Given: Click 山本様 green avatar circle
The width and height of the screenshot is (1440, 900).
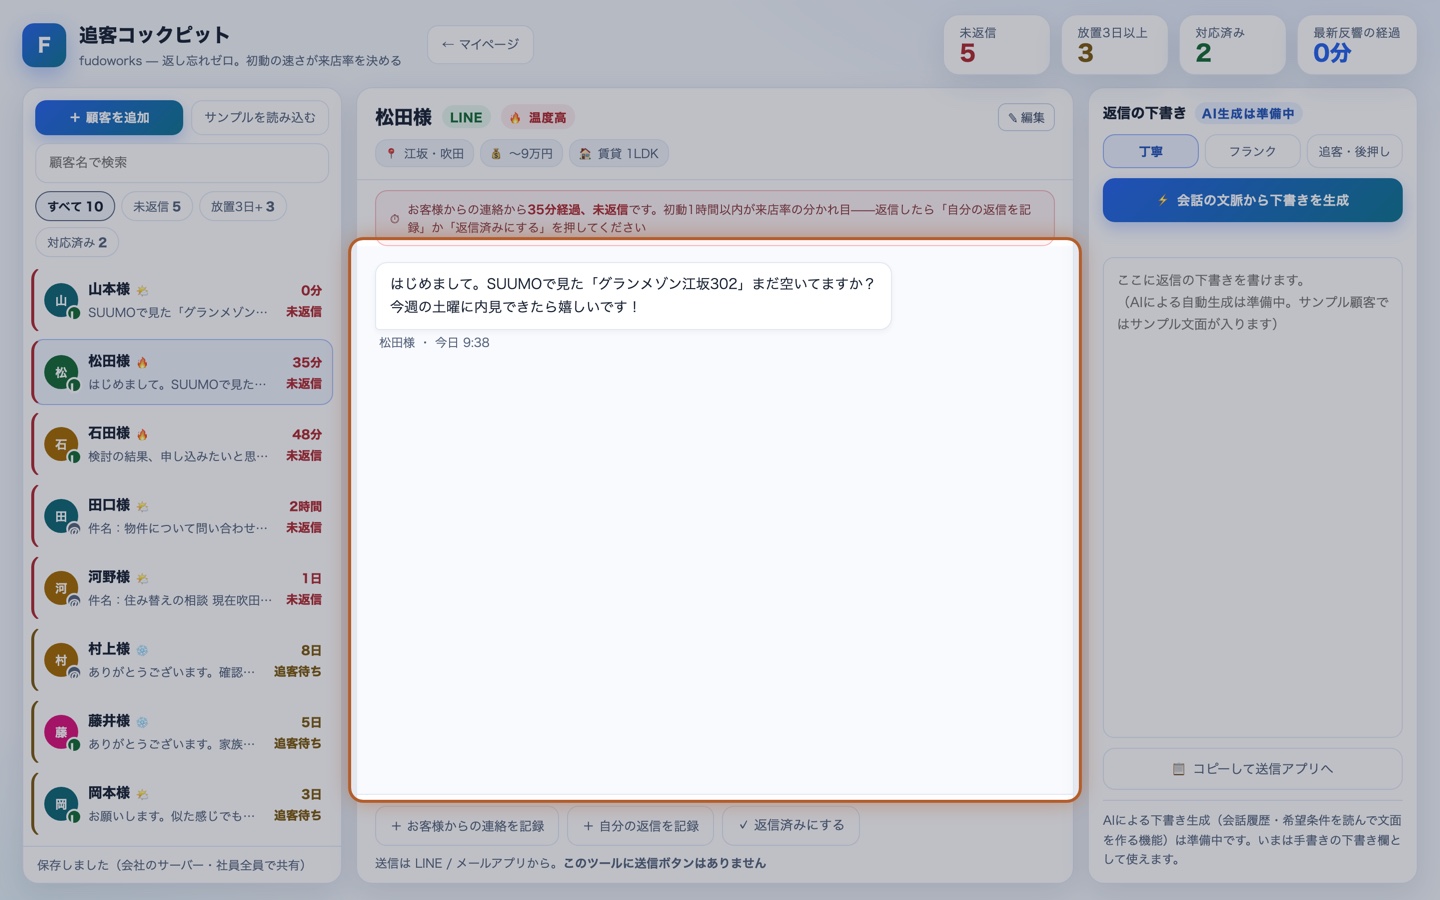Looking at the screenshot, I should coord(61,300).
